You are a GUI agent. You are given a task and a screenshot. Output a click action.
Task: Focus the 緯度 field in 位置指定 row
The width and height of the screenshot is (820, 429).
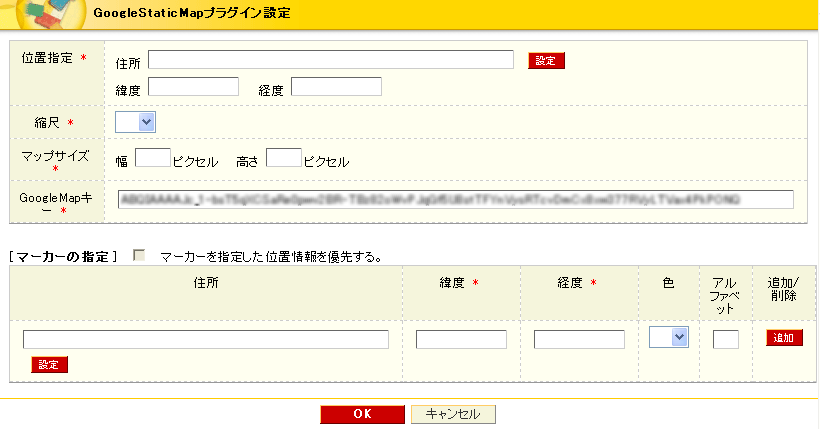(193, 87)
